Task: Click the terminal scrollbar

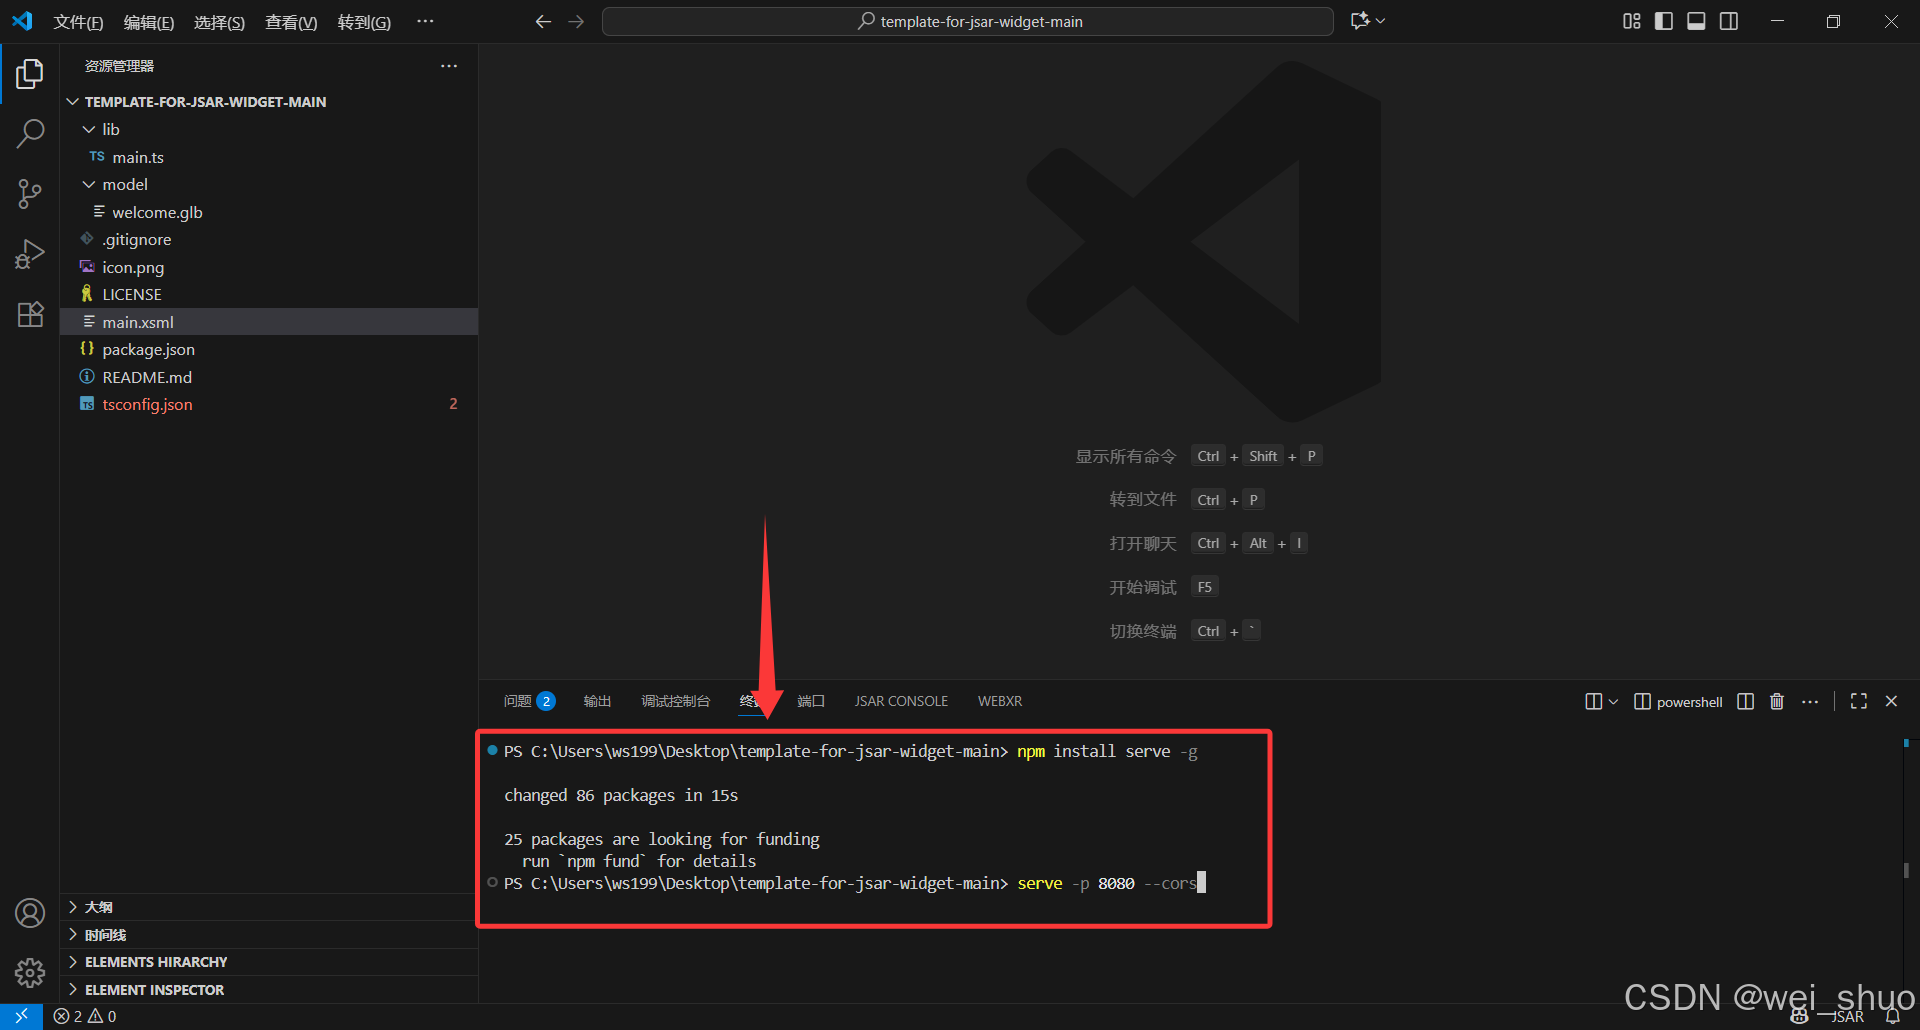Action: (x=1906, y=870)
